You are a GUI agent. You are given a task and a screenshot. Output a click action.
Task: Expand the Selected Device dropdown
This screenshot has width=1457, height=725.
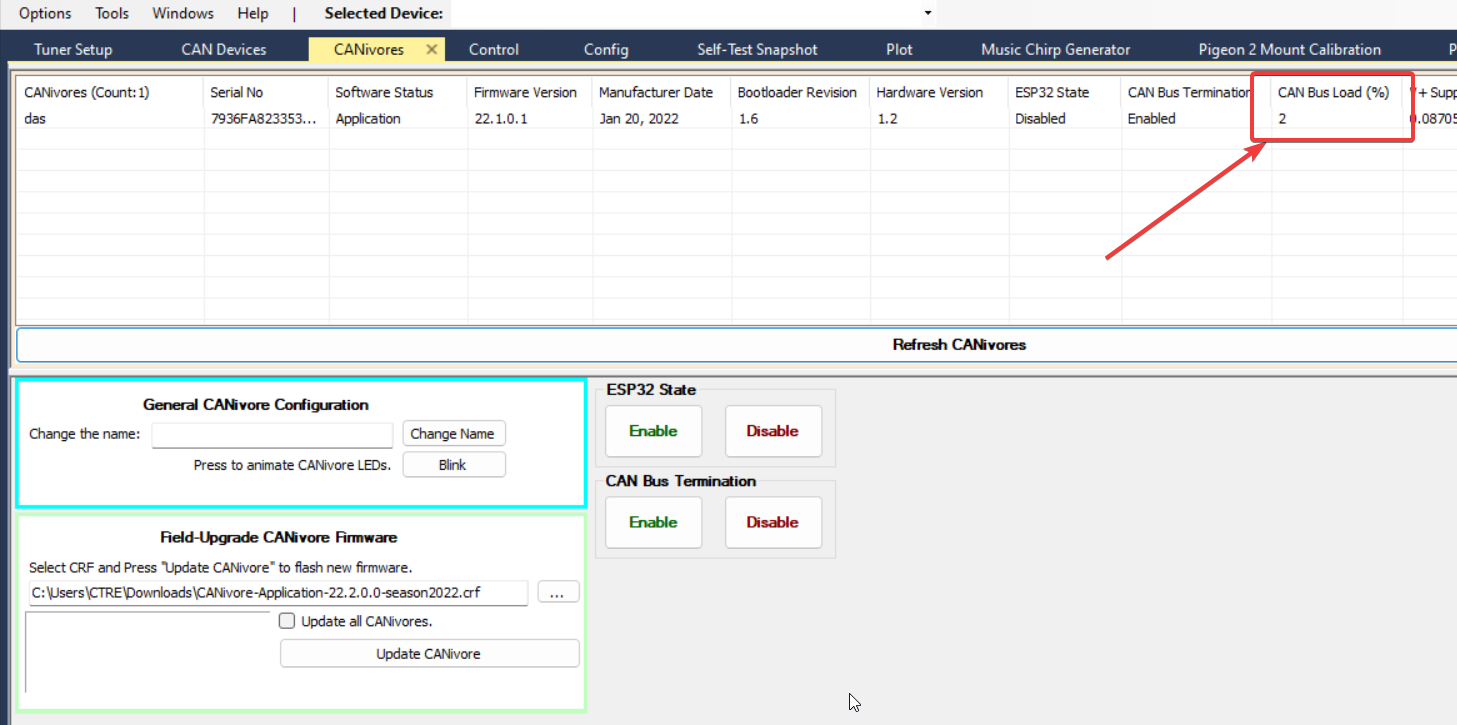[x=928, y=13]
